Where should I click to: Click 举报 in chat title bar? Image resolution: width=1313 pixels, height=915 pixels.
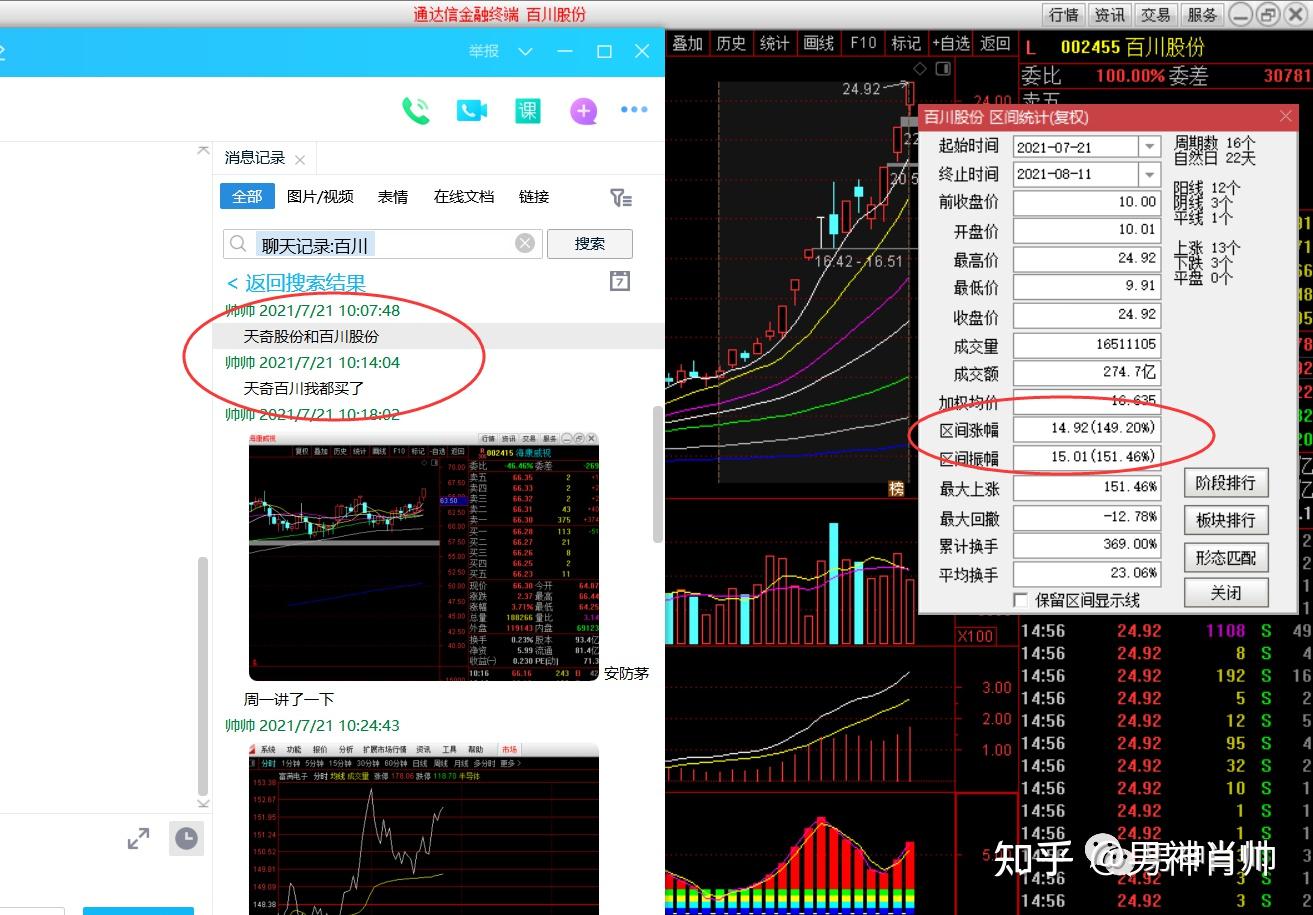(x=484, y=51)
